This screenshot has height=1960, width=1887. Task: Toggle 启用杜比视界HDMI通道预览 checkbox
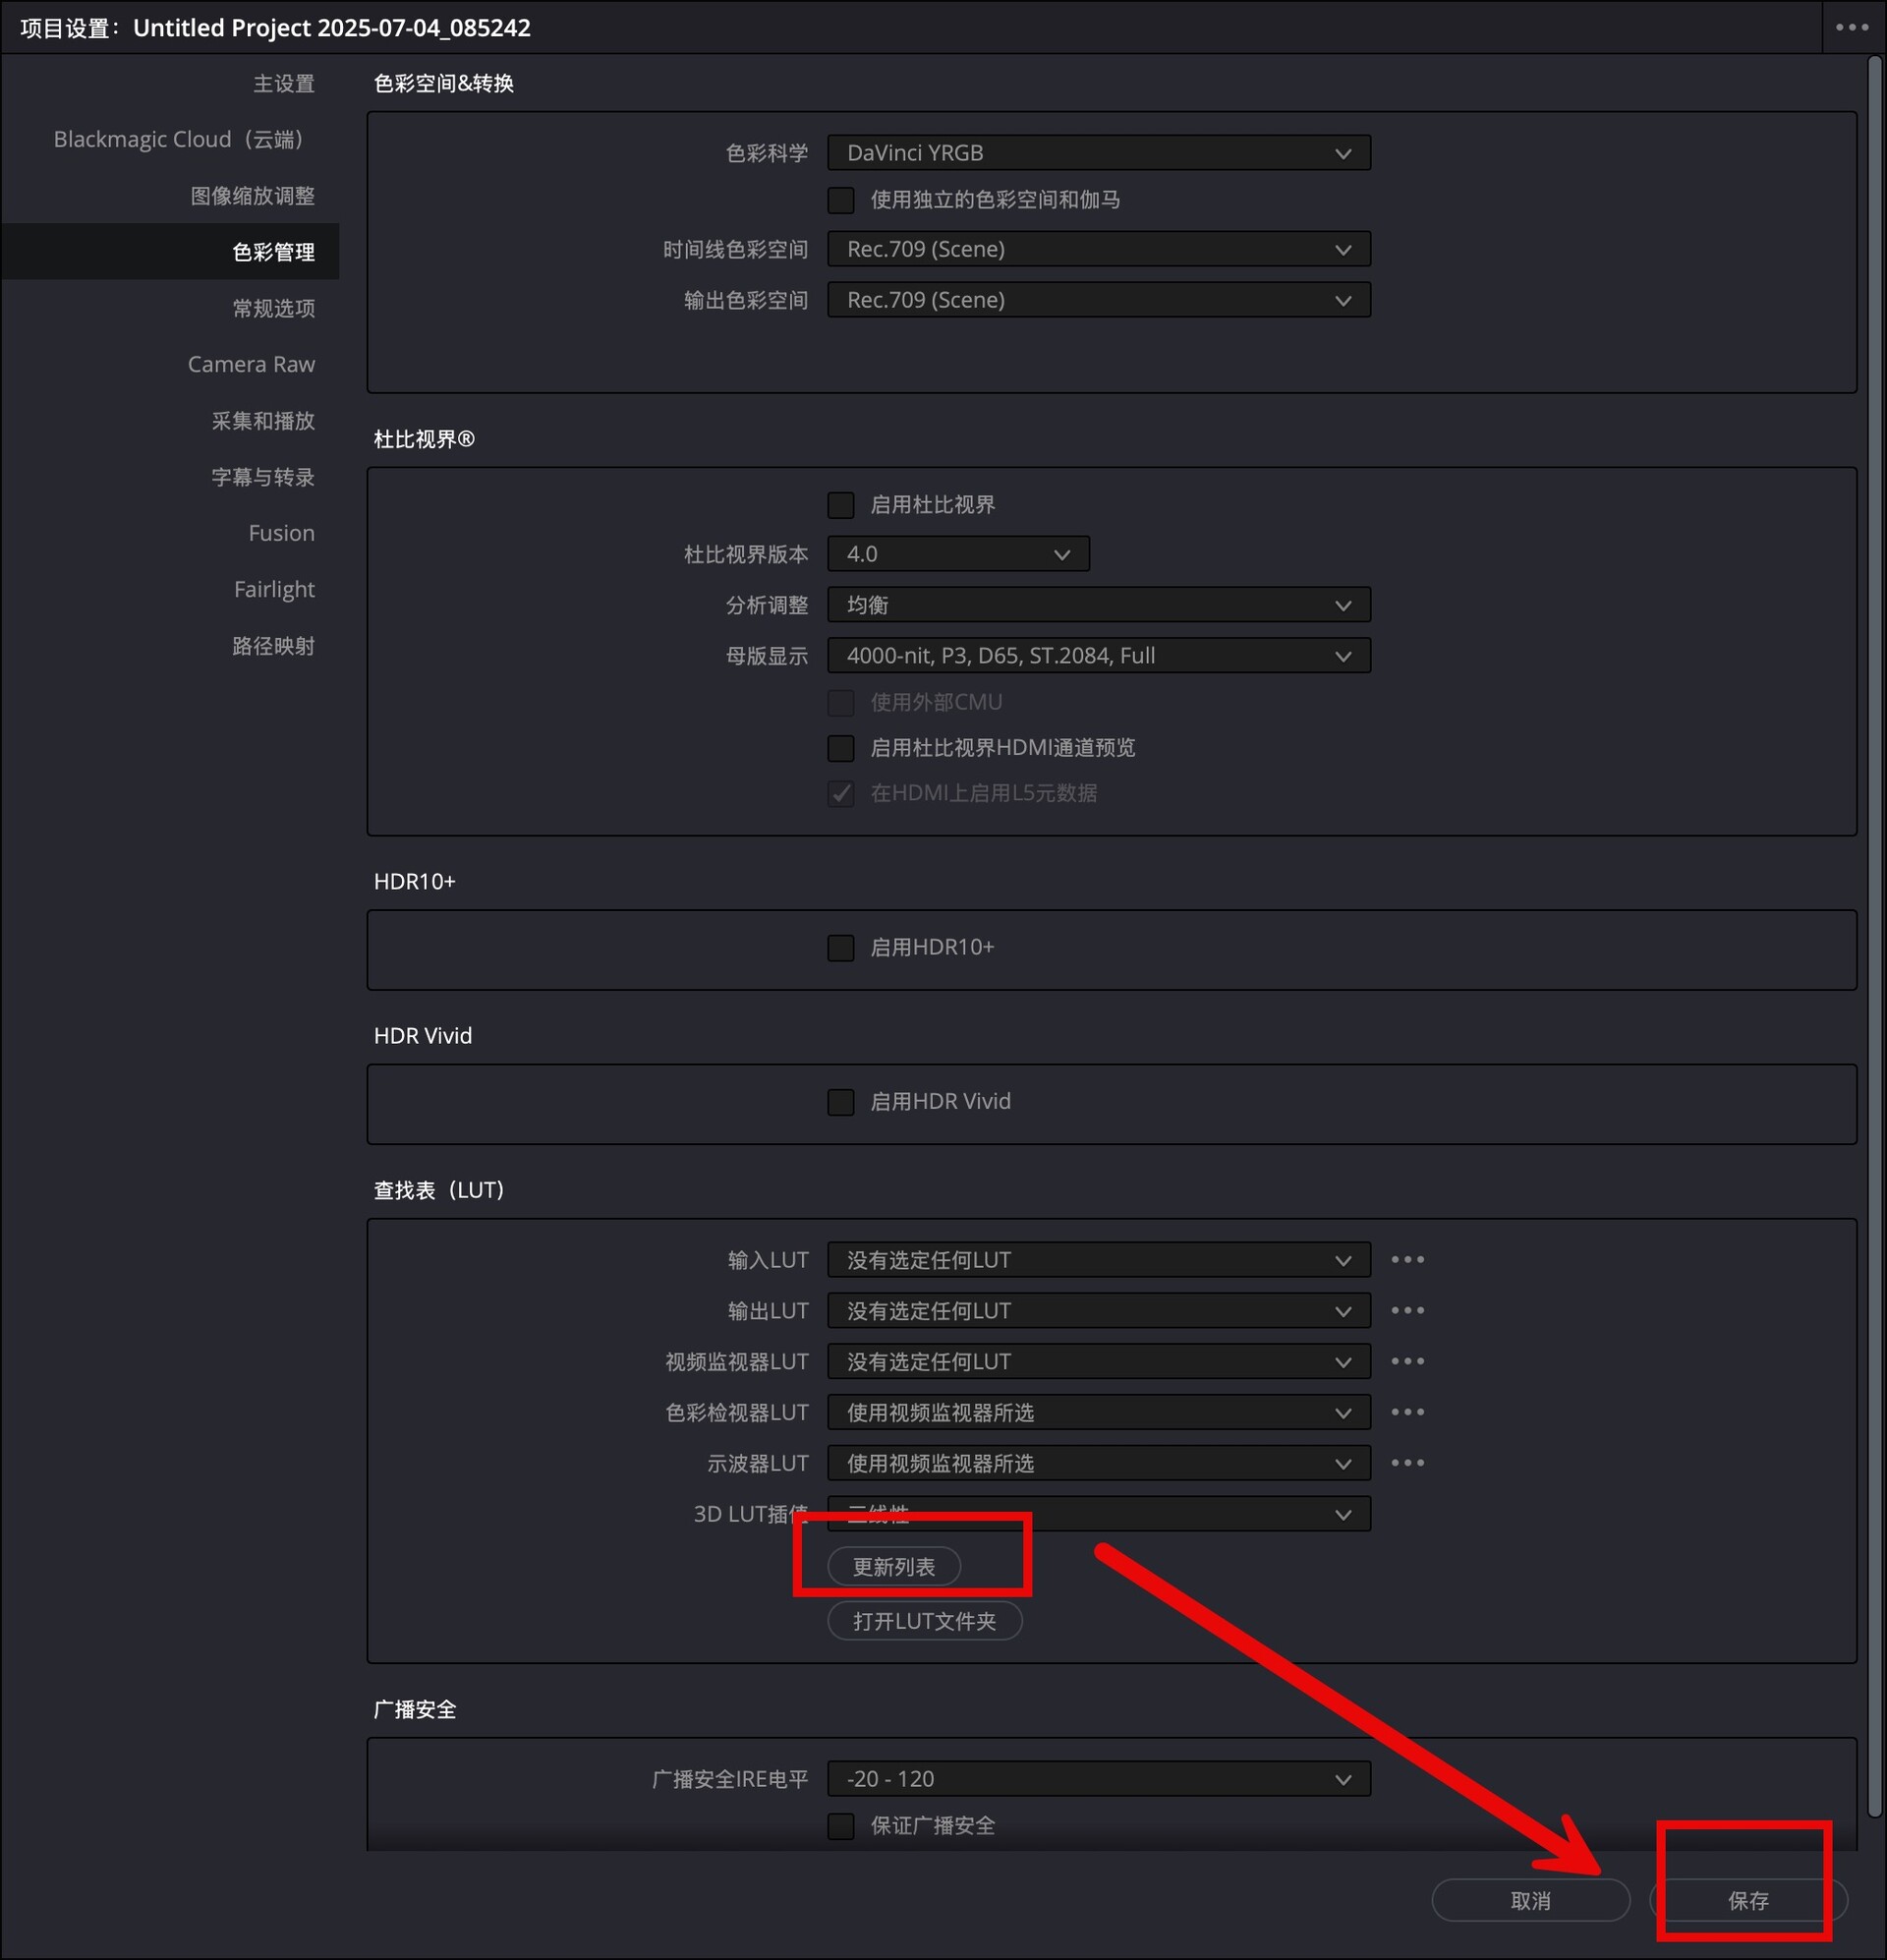point(841,748)
